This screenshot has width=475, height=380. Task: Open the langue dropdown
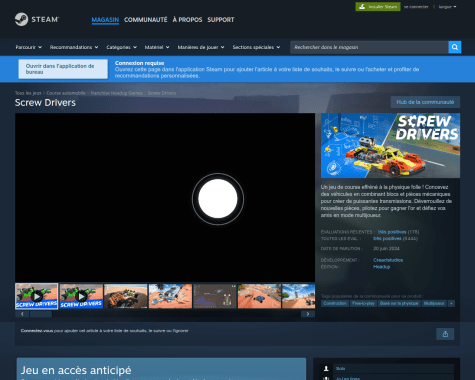coord(447,7)
